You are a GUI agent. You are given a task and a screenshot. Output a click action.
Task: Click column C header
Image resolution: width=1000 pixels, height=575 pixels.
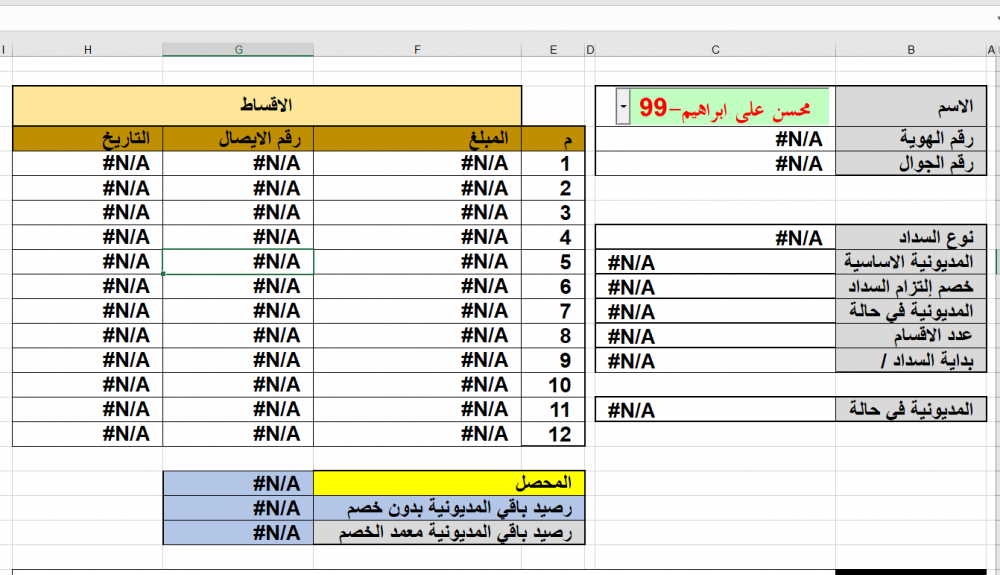tap(715, 49)
